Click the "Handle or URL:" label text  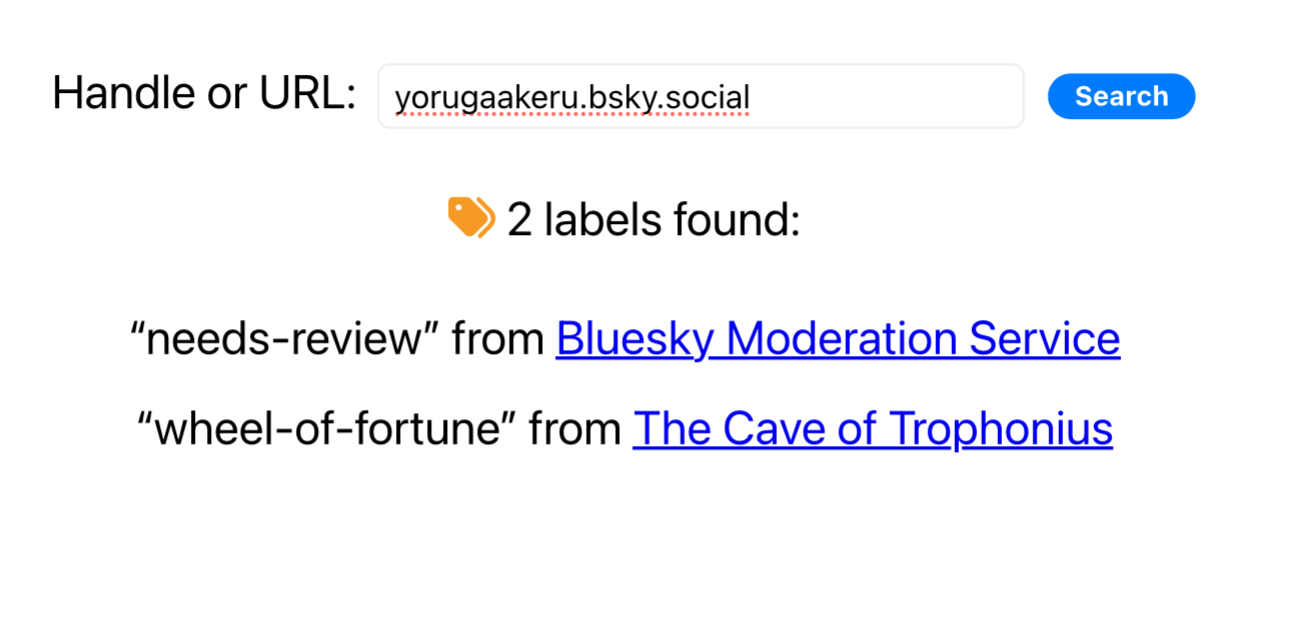pyautogui.click(x=204, y=94)
